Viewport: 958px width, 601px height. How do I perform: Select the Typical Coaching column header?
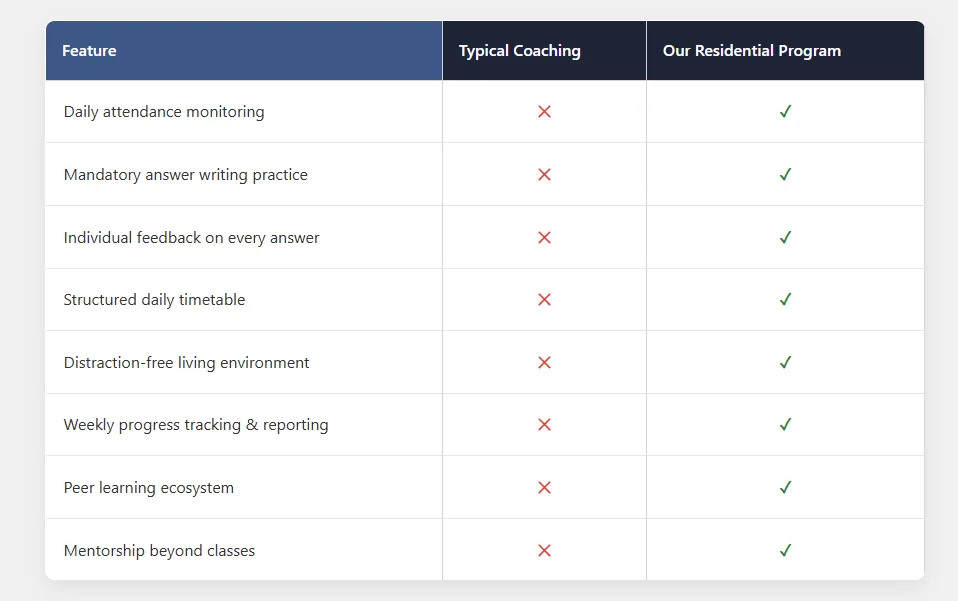[x=519, y=51]
